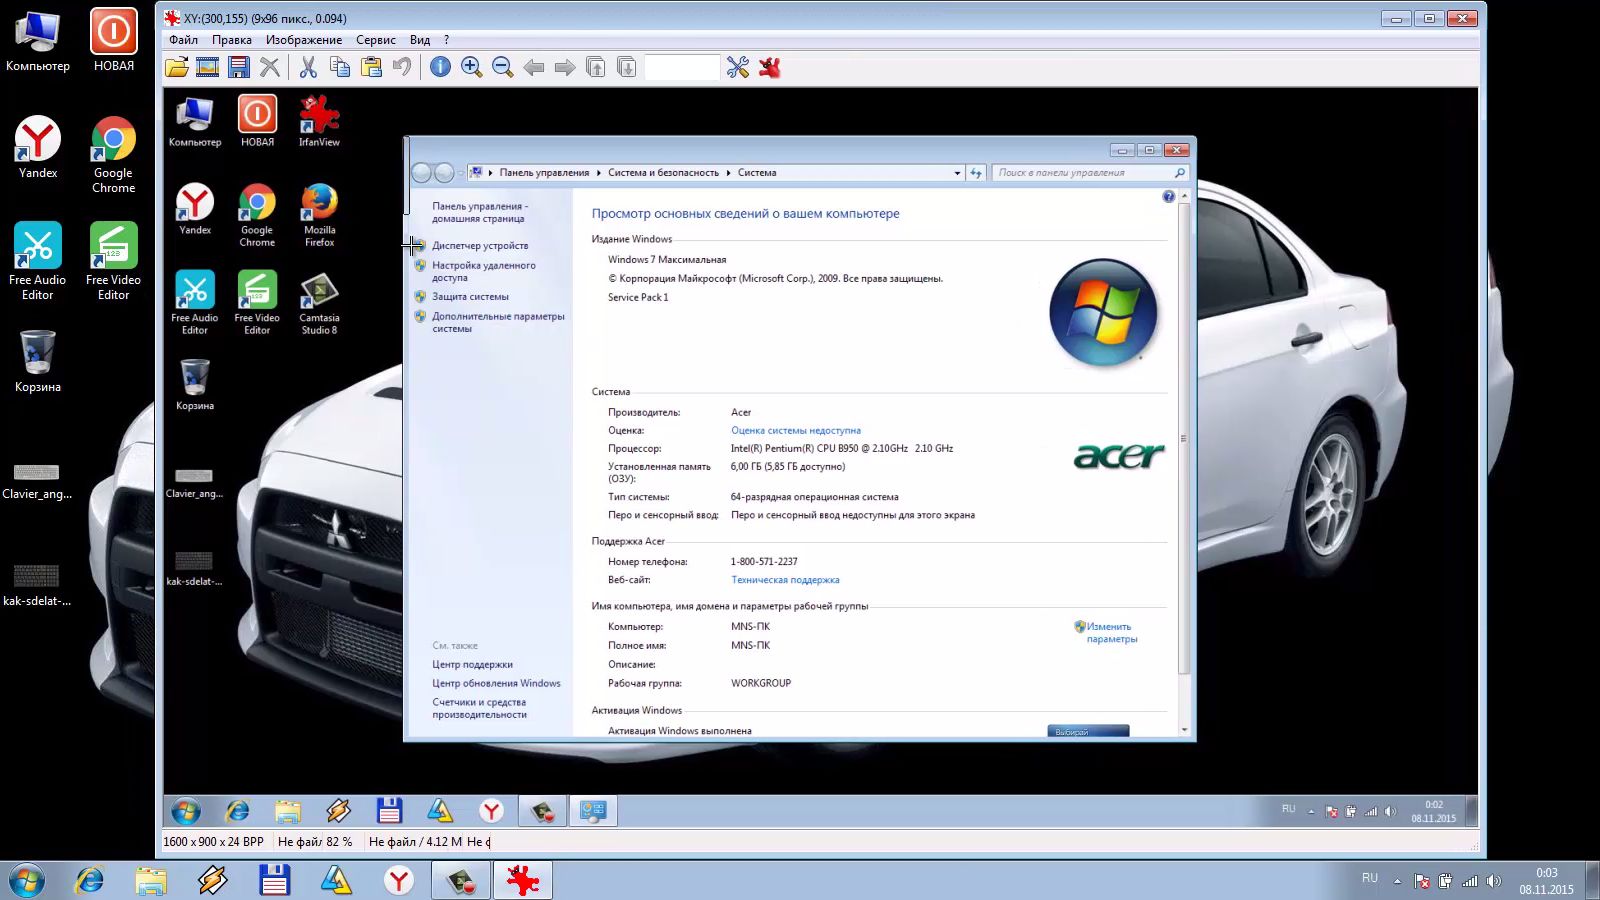Click the Copy toolbar icon
1600x900 pixels.
[x=340, y=67]
